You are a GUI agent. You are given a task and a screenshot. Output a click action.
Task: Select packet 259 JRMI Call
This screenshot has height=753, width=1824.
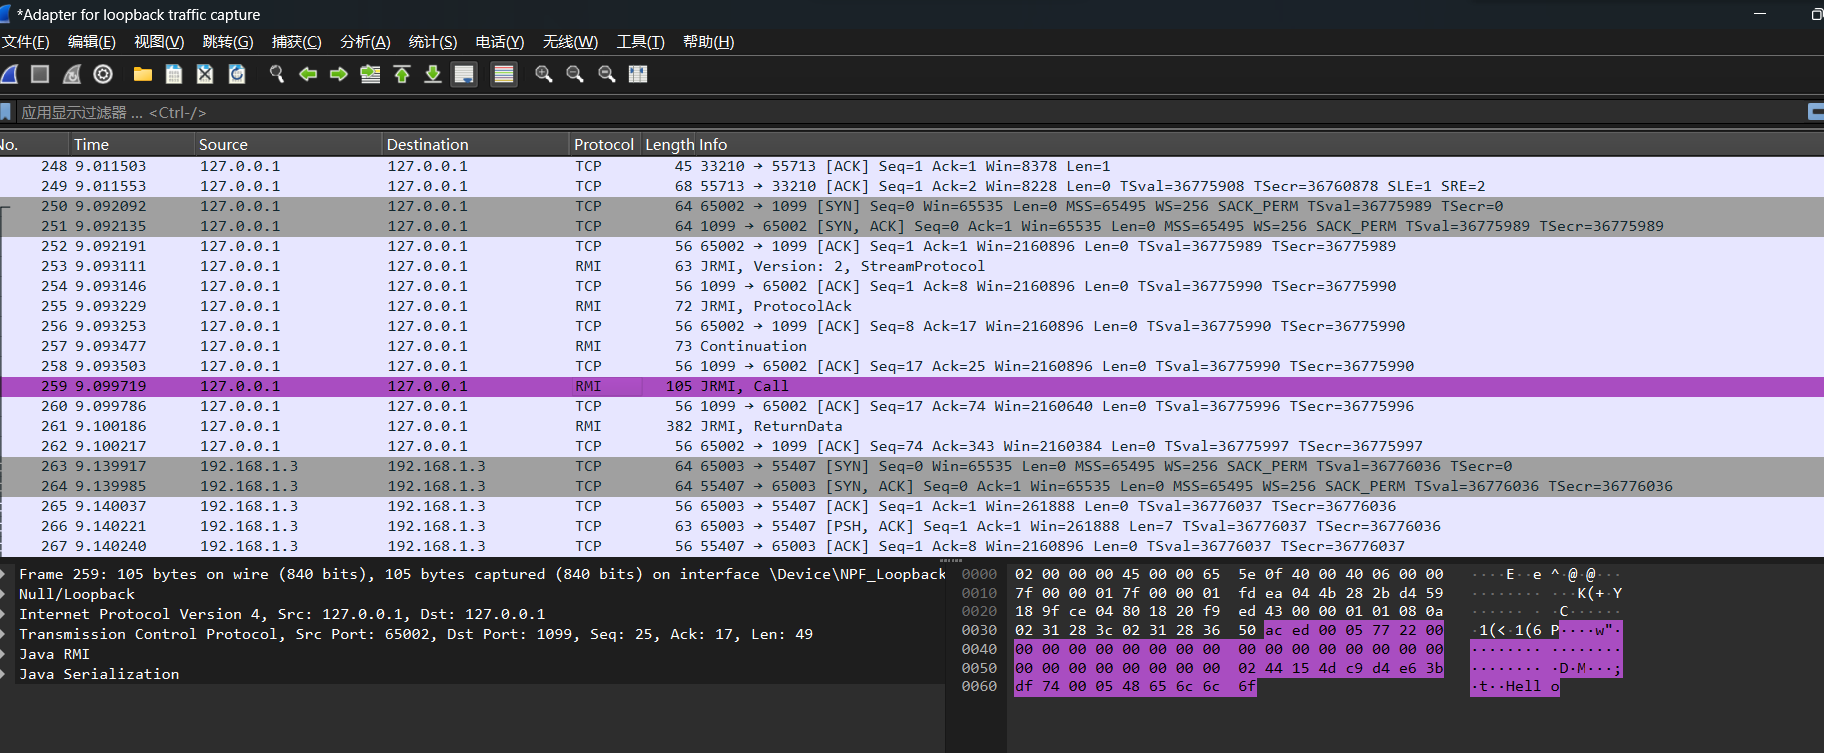[912, 386]
